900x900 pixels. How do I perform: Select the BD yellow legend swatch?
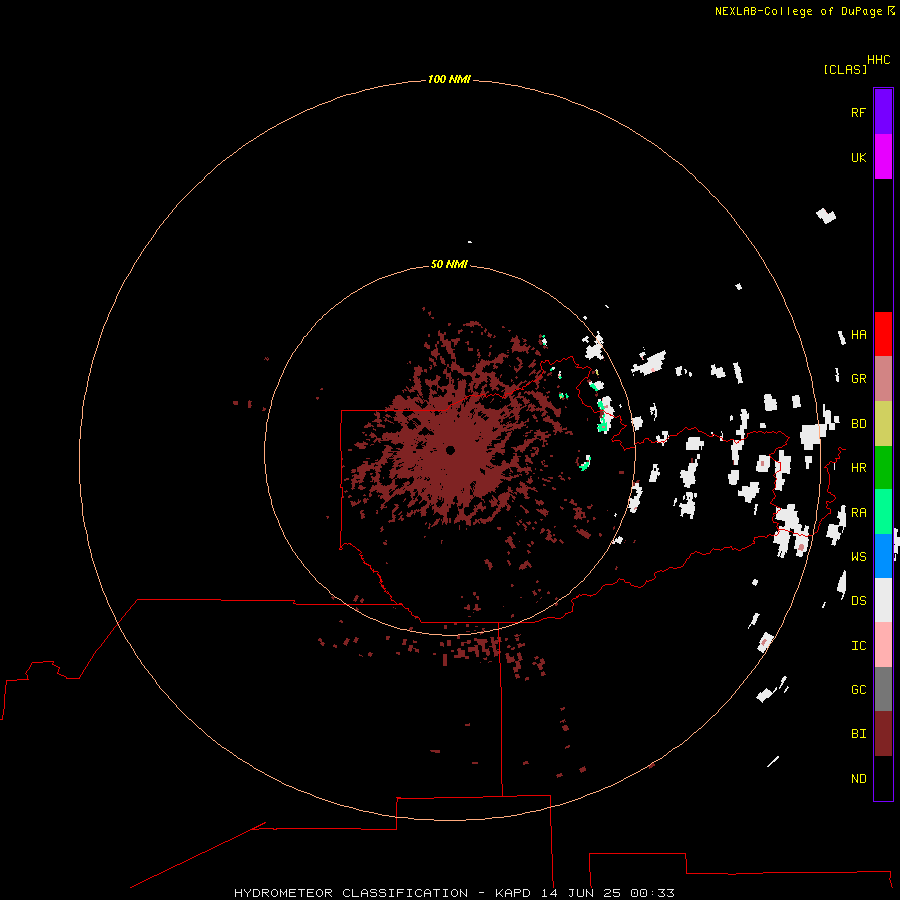click(883, 424)
